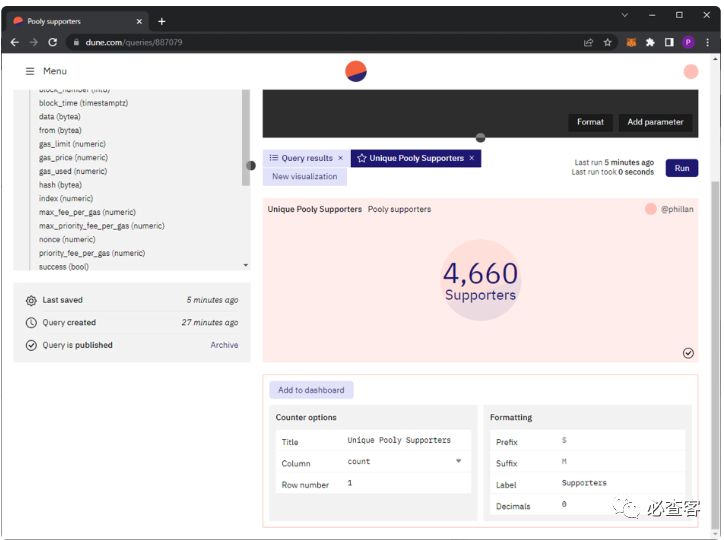Click the share page icon in address bar
The image size is (724, 540).
click(588, 42)
